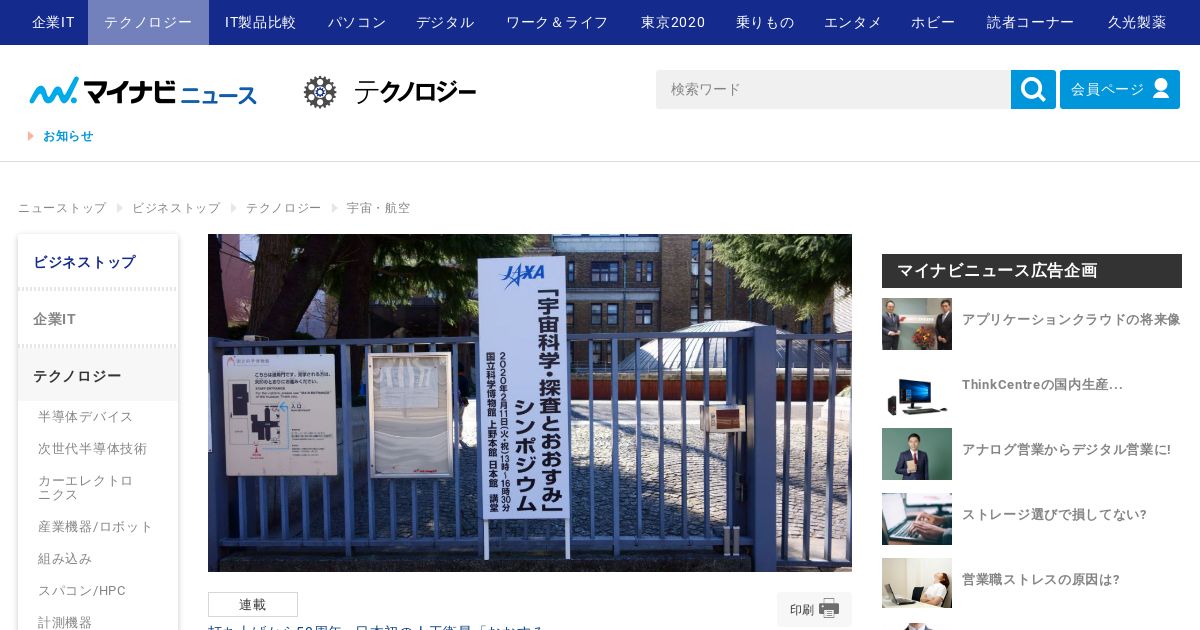Go to 宇宙・航空 breadcrumb link
Screen dimensions: 1200x630
click(x=379, y=208)
